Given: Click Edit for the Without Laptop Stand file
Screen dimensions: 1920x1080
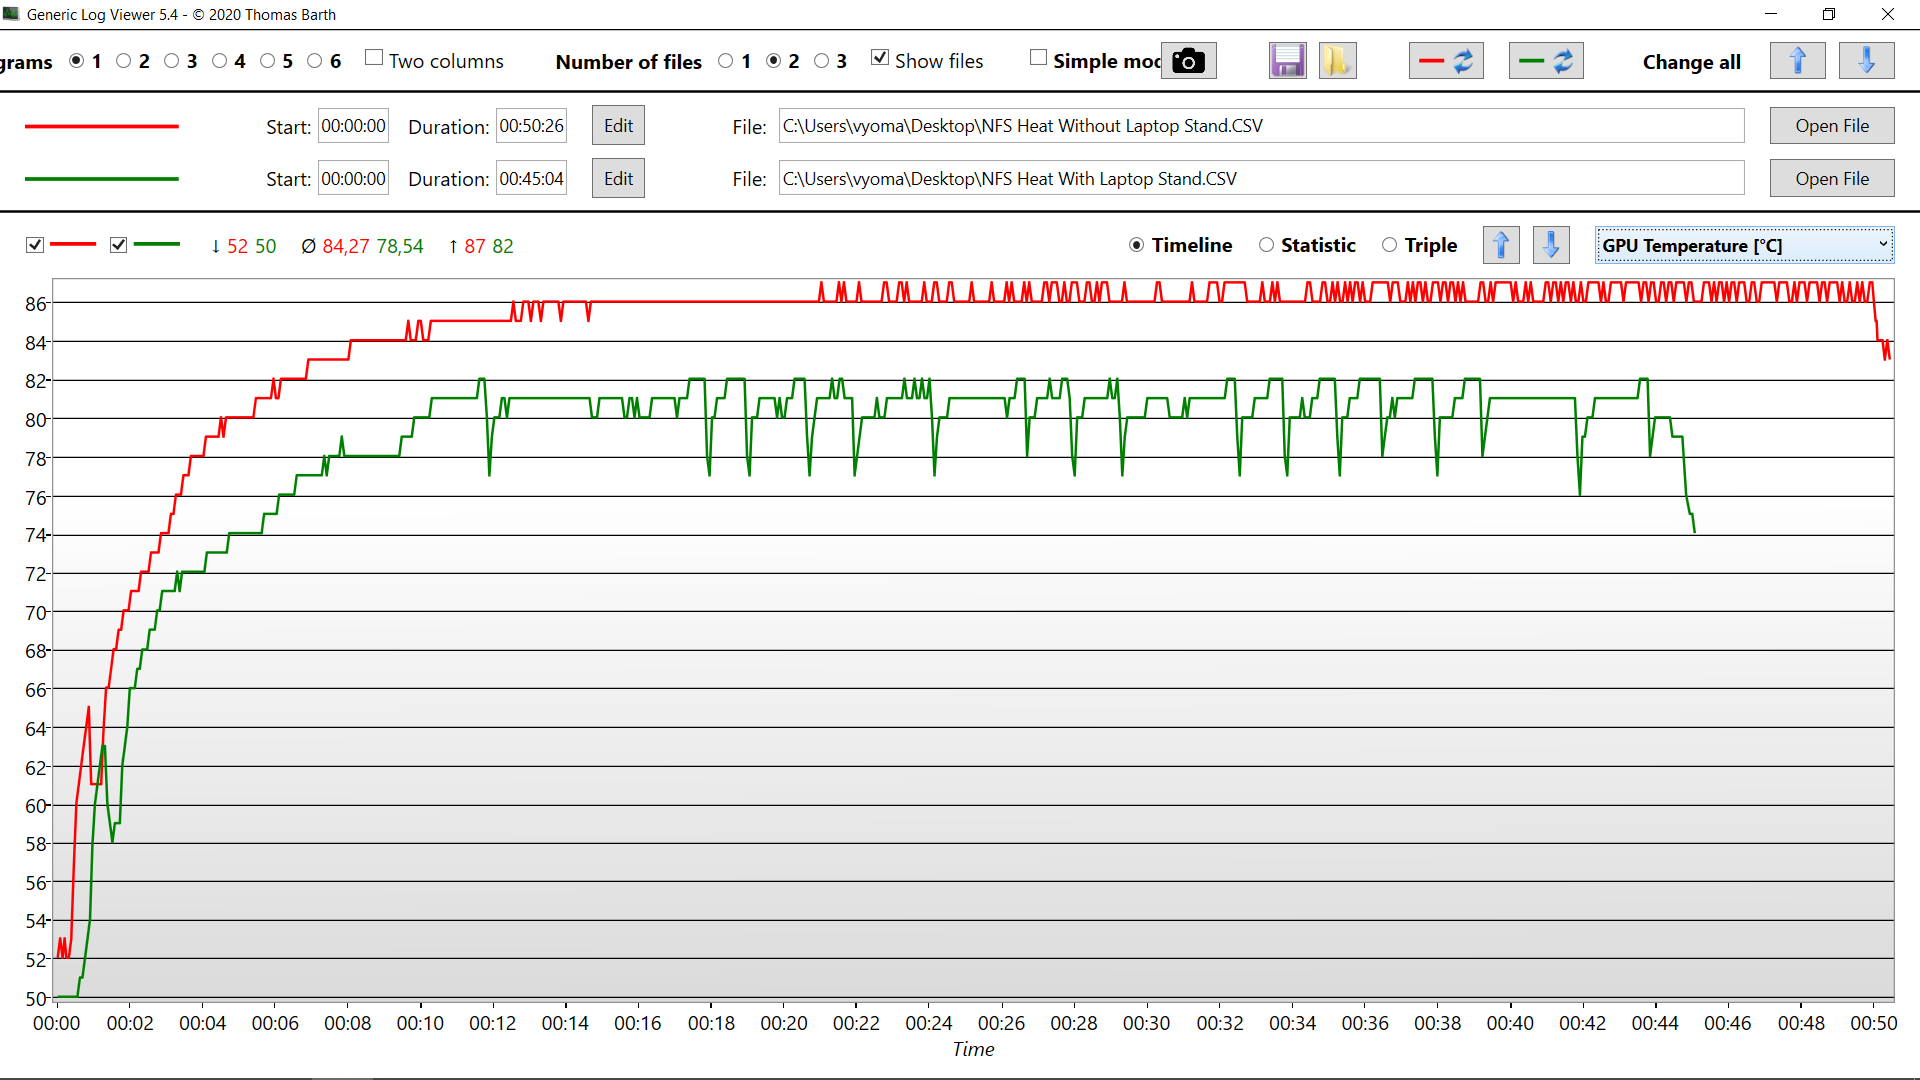Looking at the screenshot, I should [618, 126].
